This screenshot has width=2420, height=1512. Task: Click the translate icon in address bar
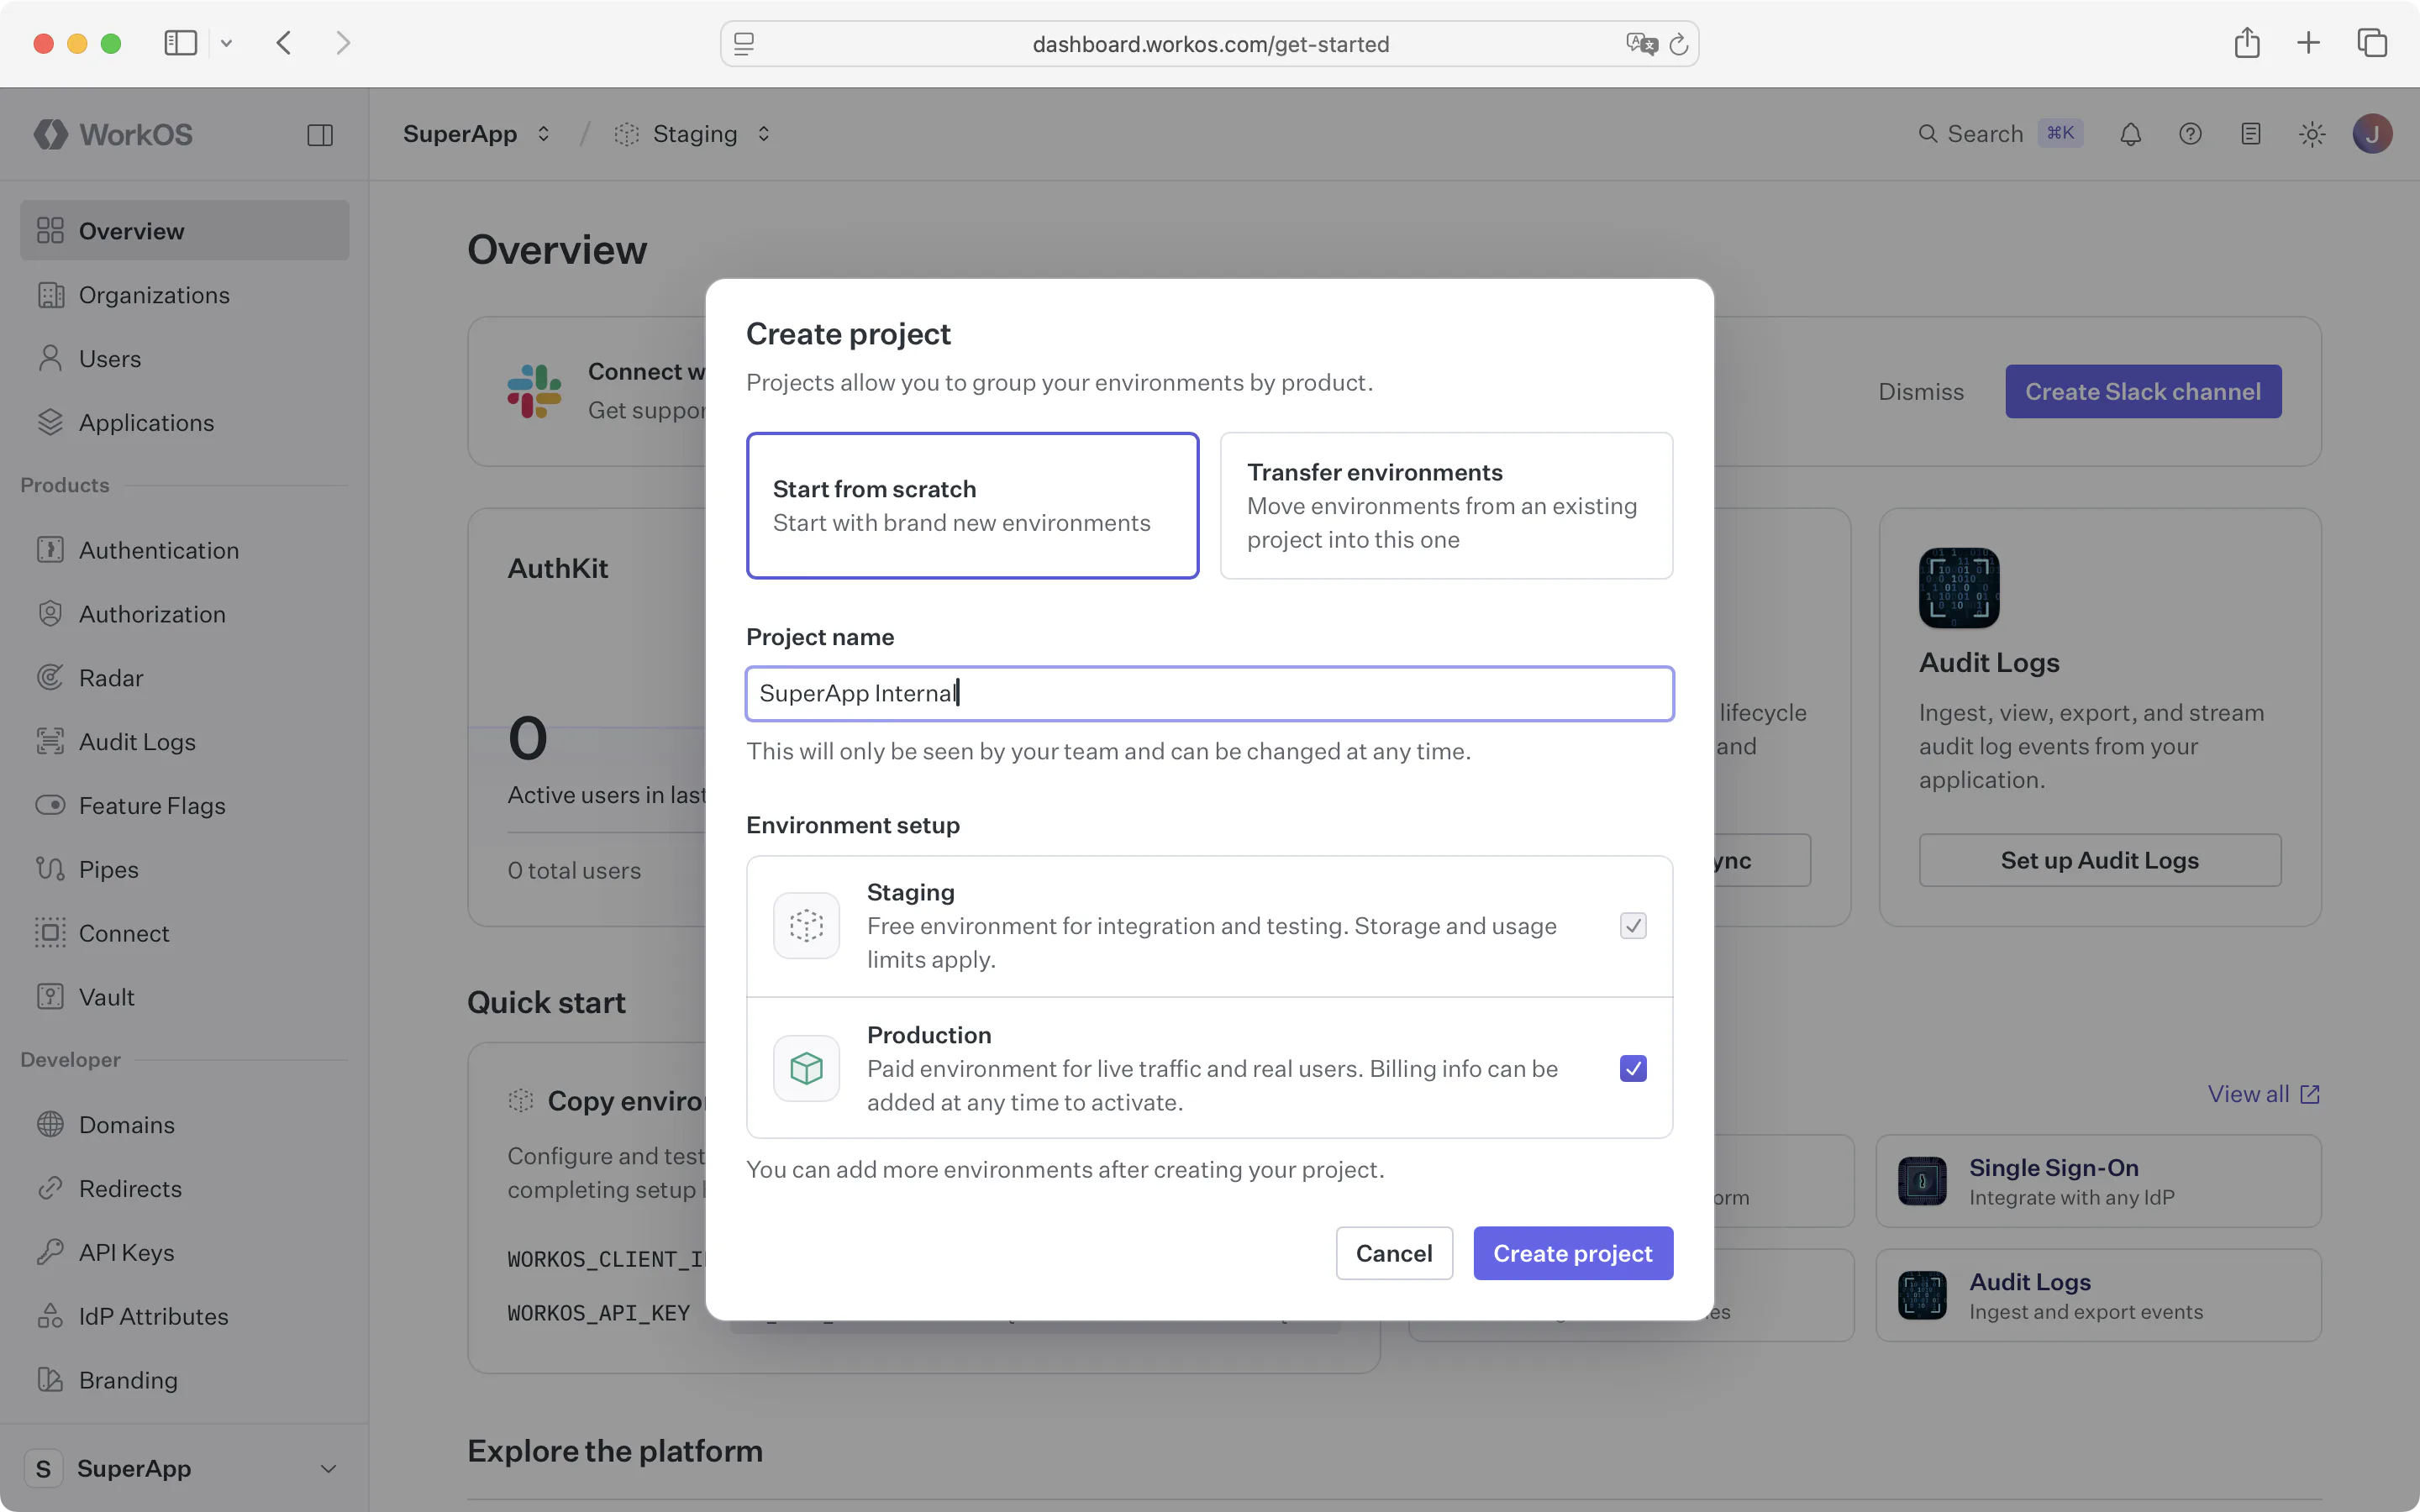(x=1641, y=44)
